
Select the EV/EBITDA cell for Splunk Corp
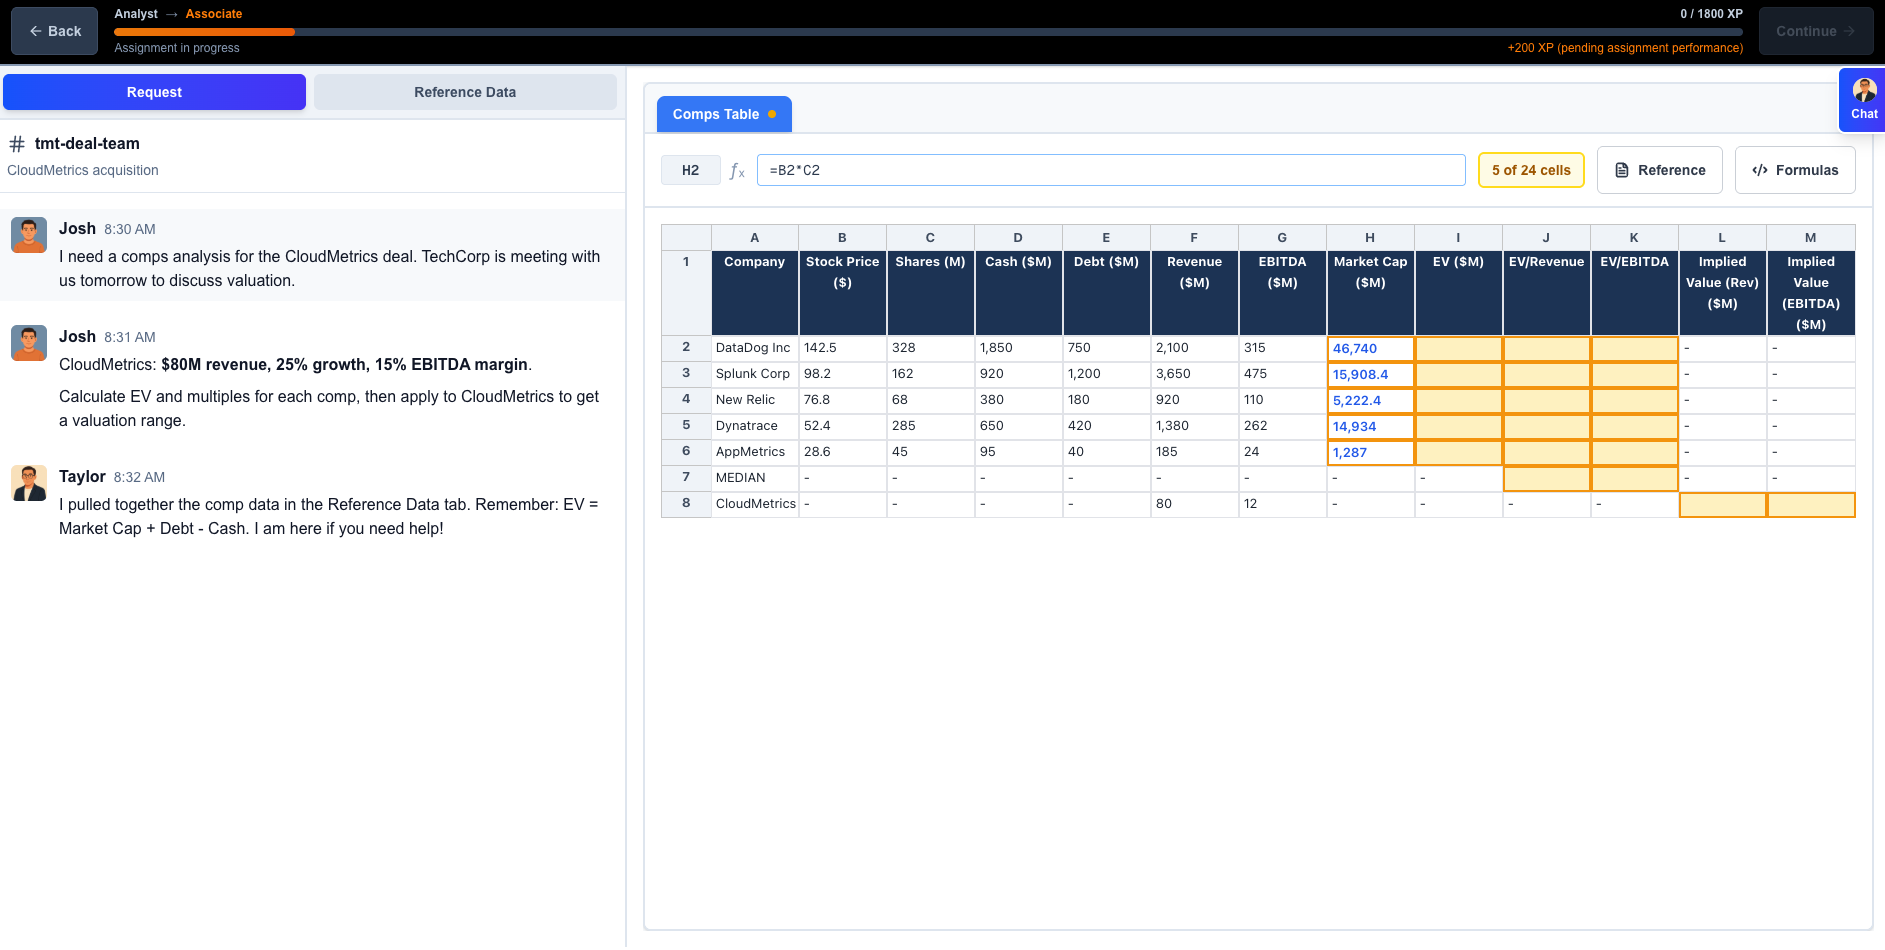1634,374
